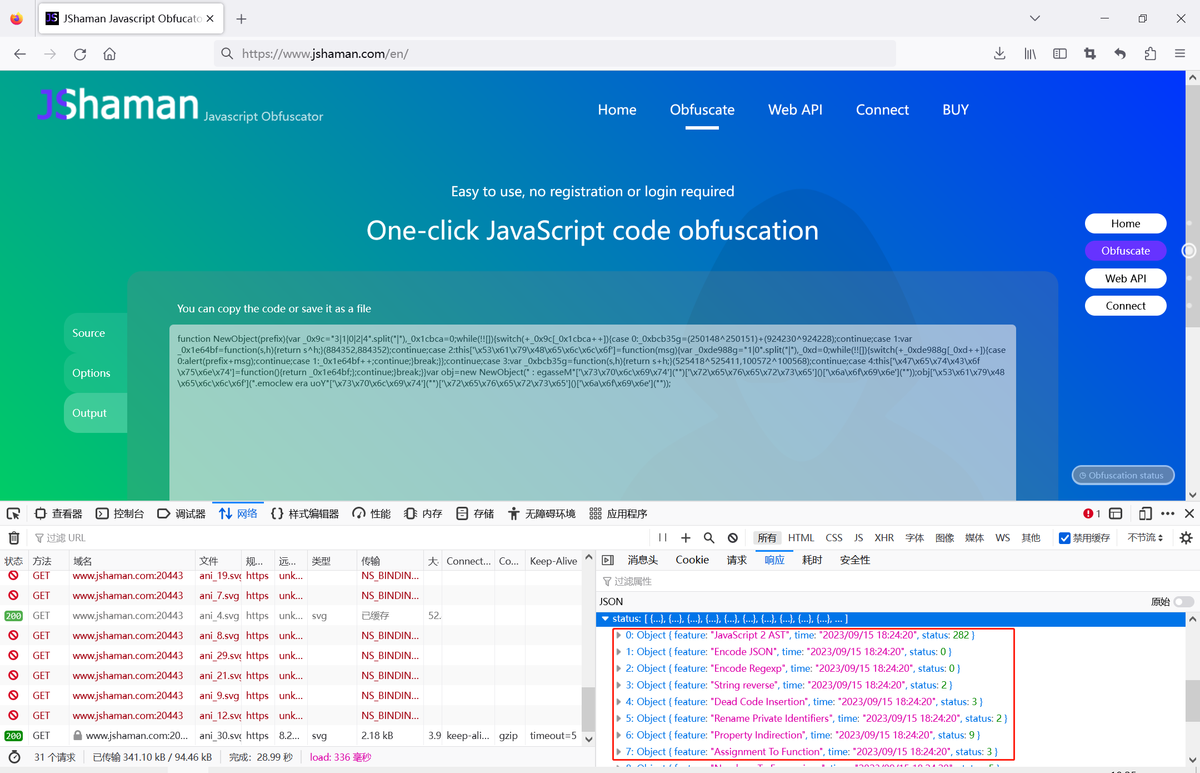Screen dimensions: 1200x773
Task: Open the Style Editor (样式编辑器) tab
Action: pyautogui.click(x=304, y=513)
